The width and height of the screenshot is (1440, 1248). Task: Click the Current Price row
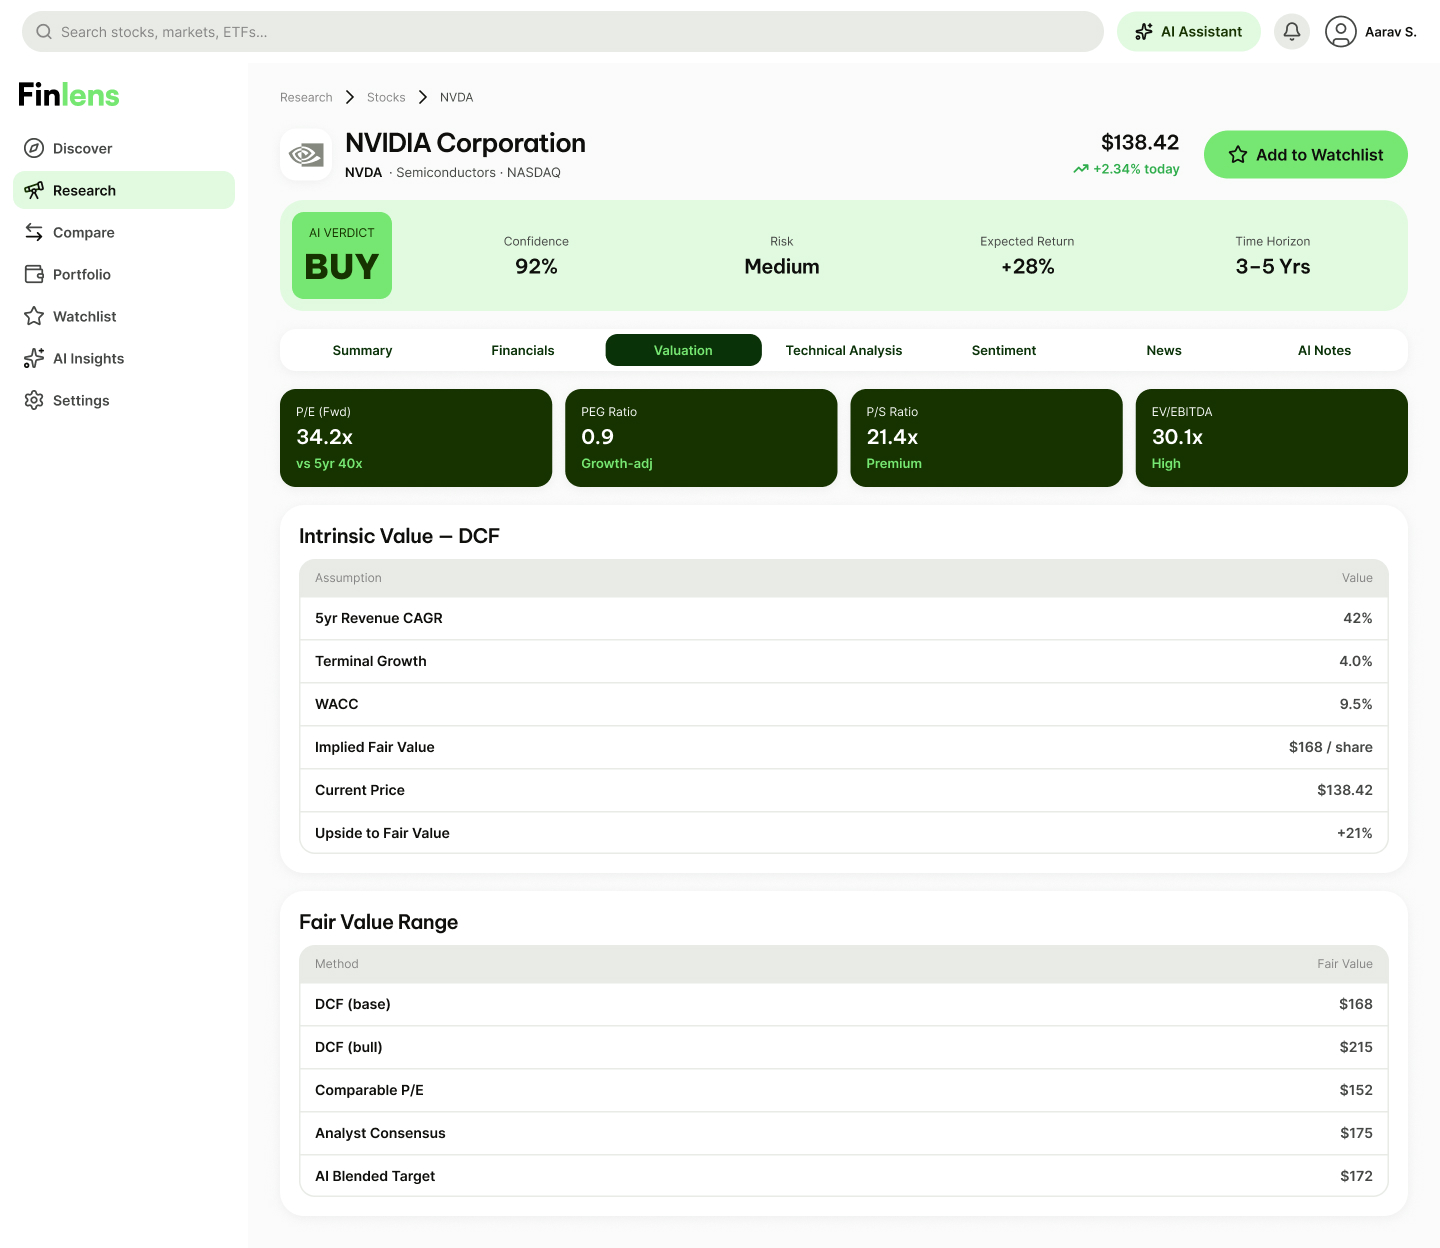click(844, 790)
